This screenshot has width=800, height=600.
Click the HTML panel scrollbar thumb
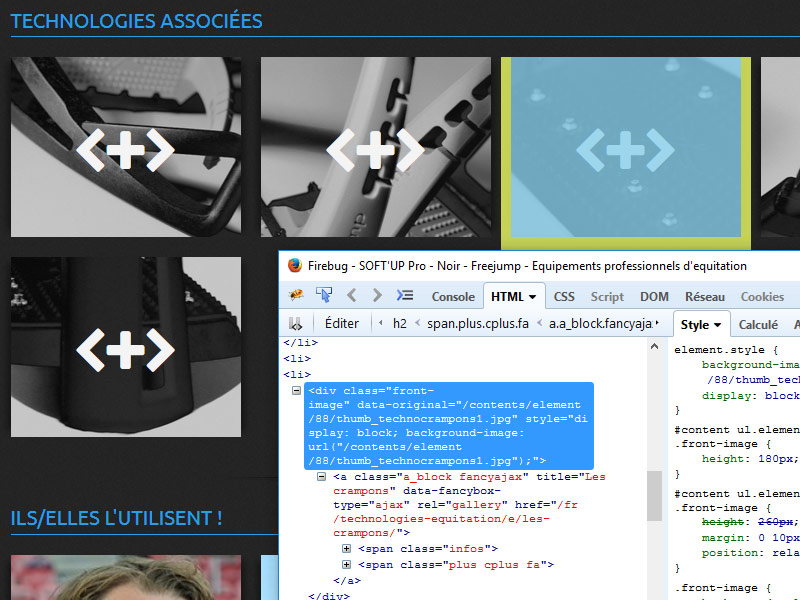pos(654,496)
